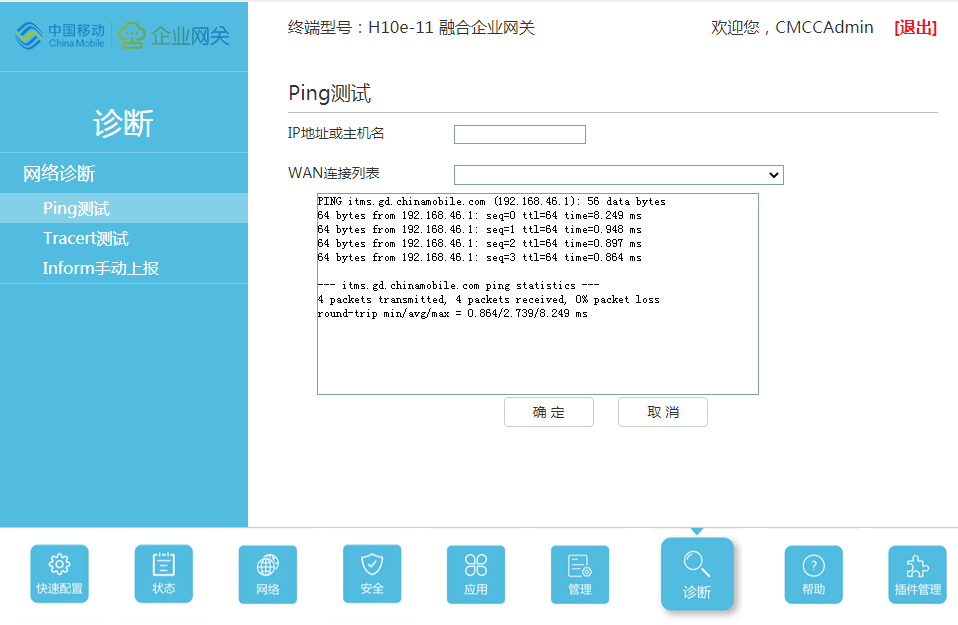The image size is (958, 625).
Task: Expand the WAN连接列表 dropdown
Action: [x=618, y=175]
